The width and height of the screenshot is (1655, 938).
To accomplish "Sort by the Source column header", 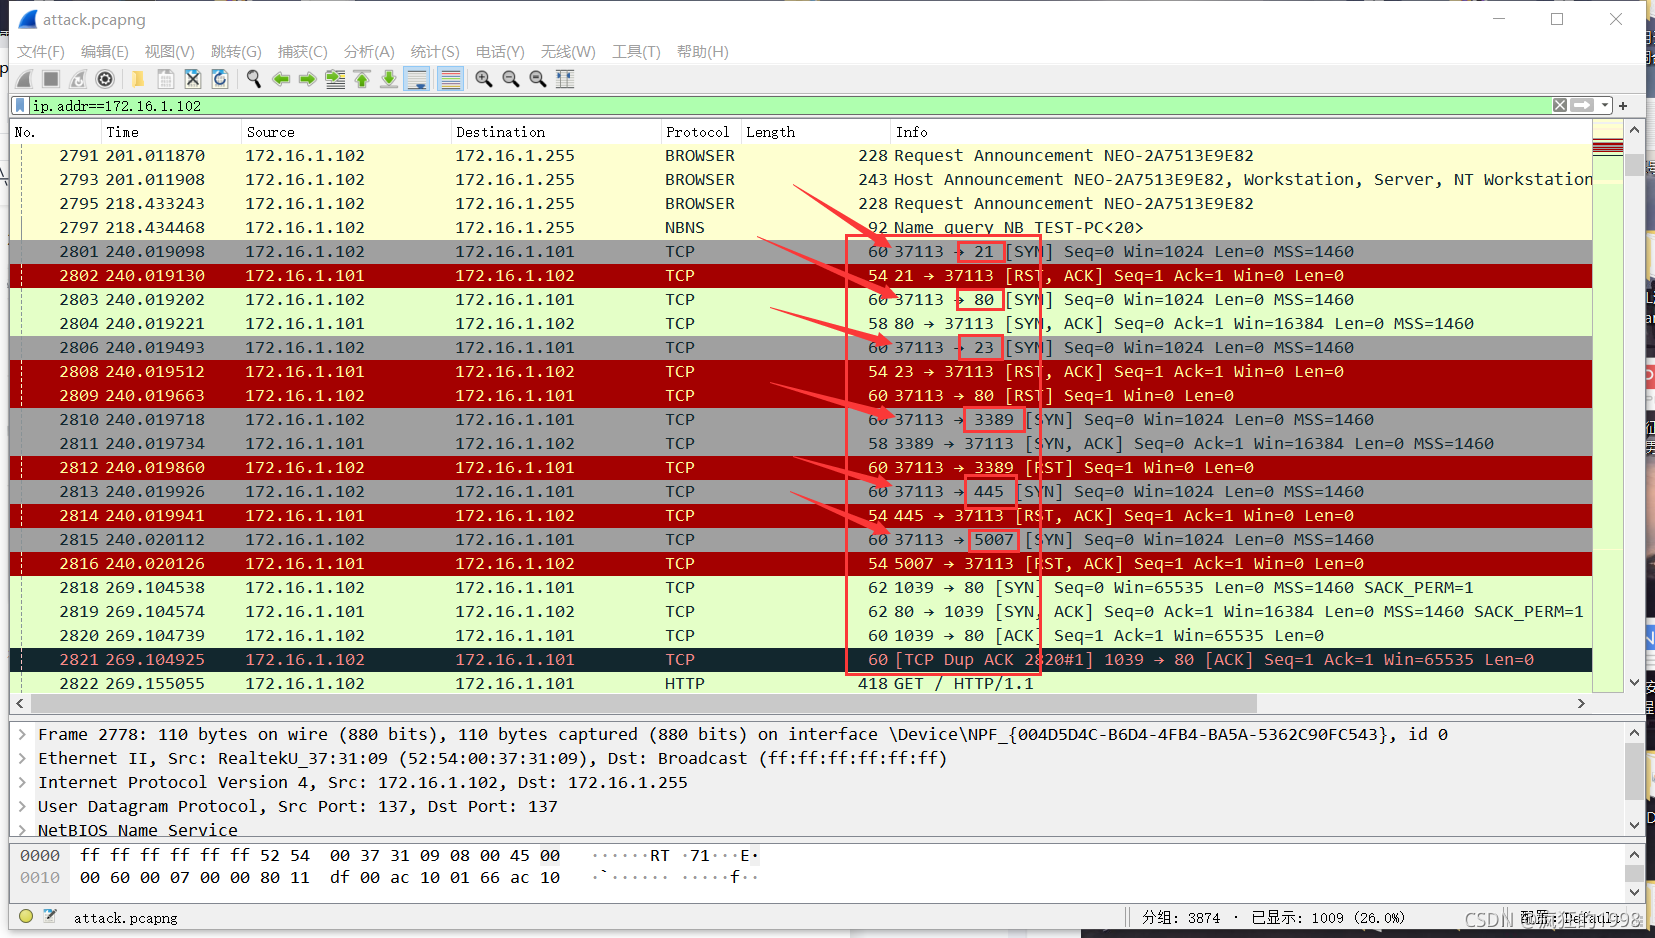I will [x=345, y=132].
